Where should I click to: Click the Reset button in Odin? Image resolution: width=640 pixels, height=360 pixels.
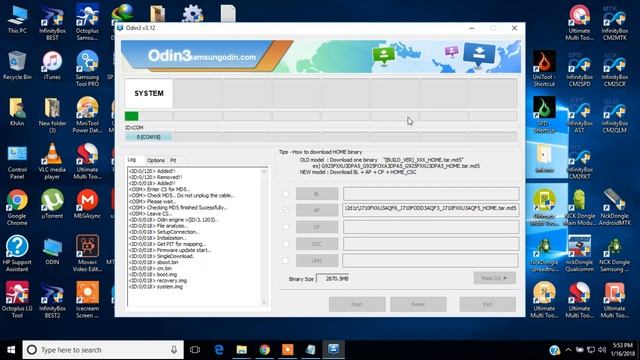tap(418, 304)
